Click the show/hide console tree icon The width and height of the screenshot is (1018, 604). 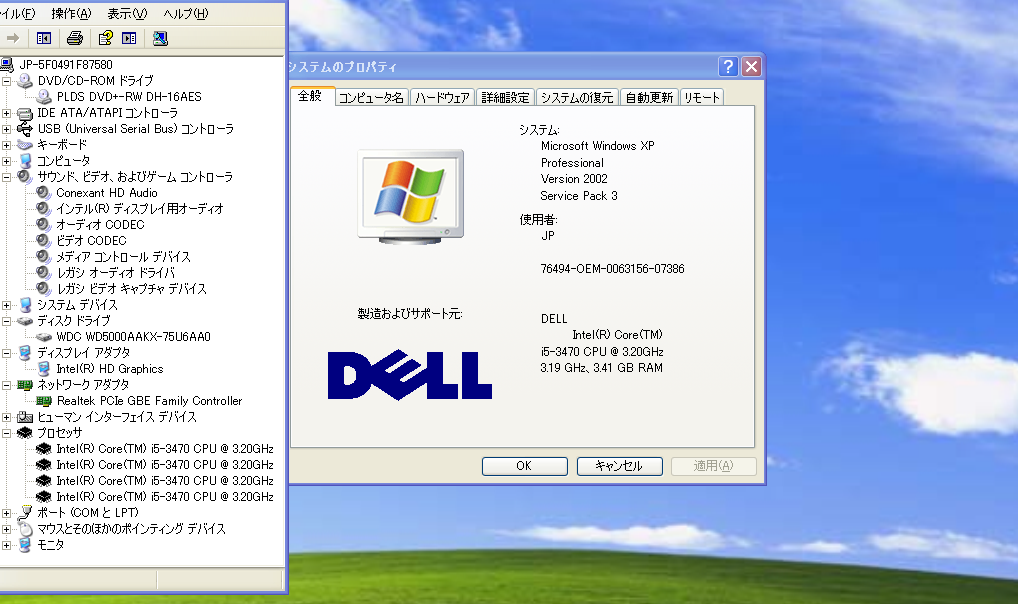pyautogui.click(x=43, y=38)
